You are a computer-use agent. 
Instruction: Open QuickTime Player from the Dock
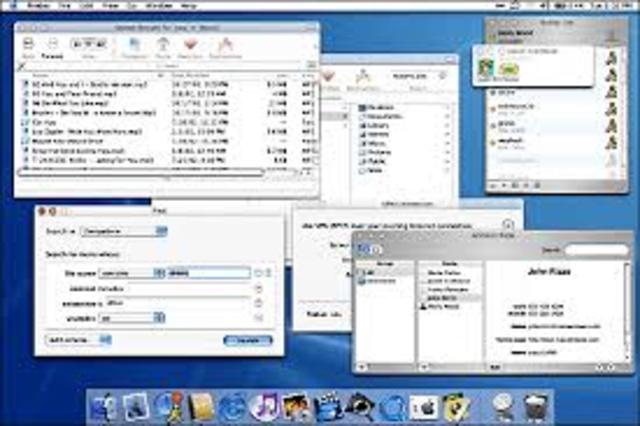[x=392, y=407]
